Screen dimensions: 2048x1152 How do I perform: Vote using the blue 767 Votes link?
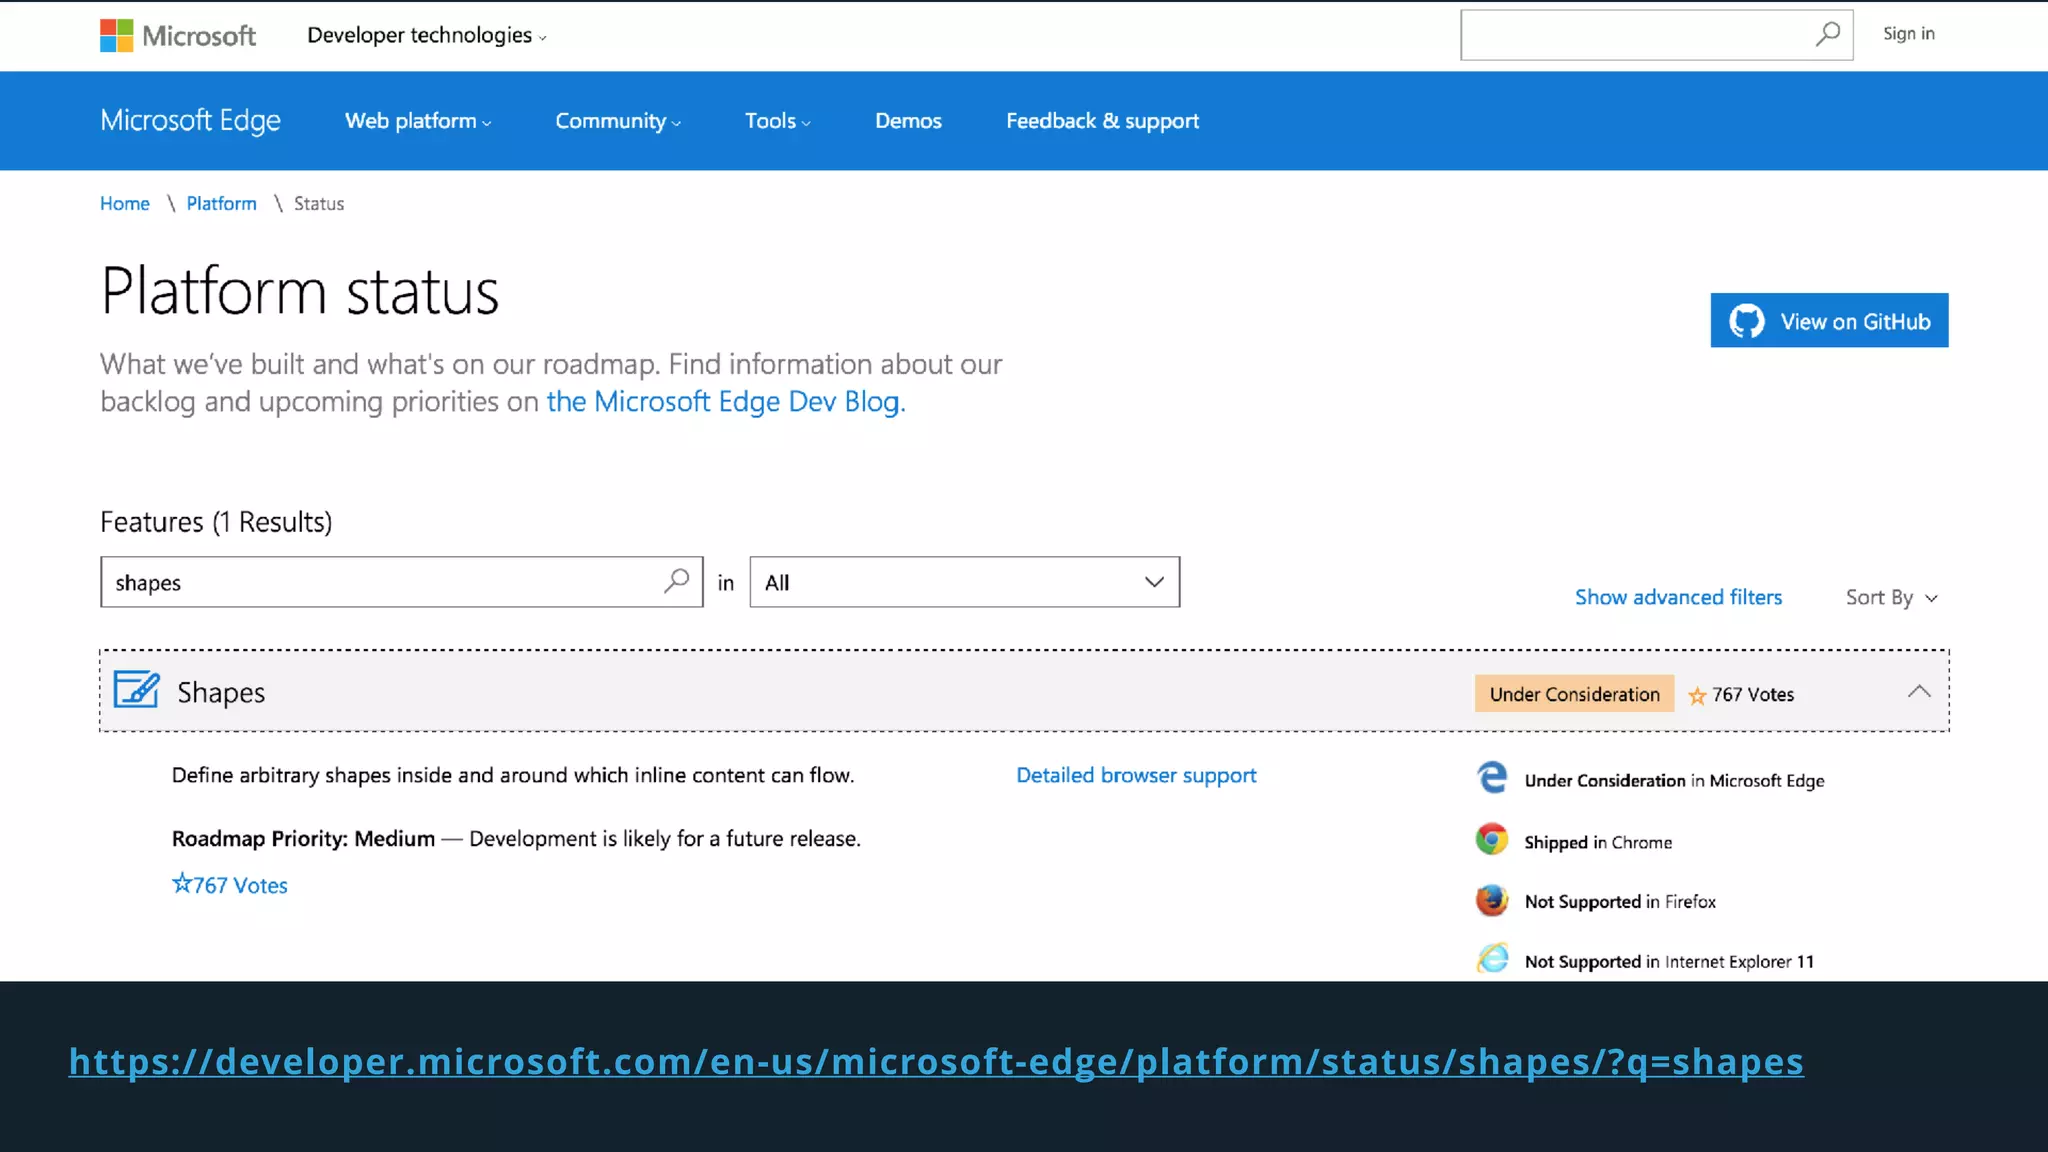click(230, 885)
